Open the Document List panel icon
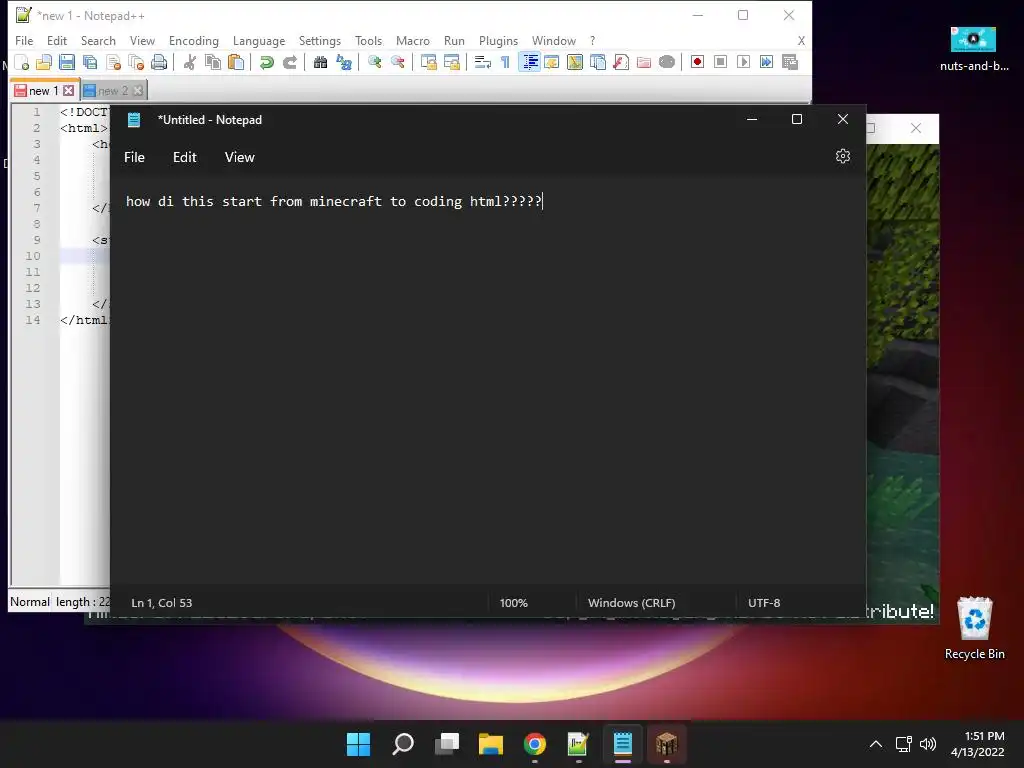Image resolution: width=1024 pixels, height=768 pixels. tap(598, 62)
